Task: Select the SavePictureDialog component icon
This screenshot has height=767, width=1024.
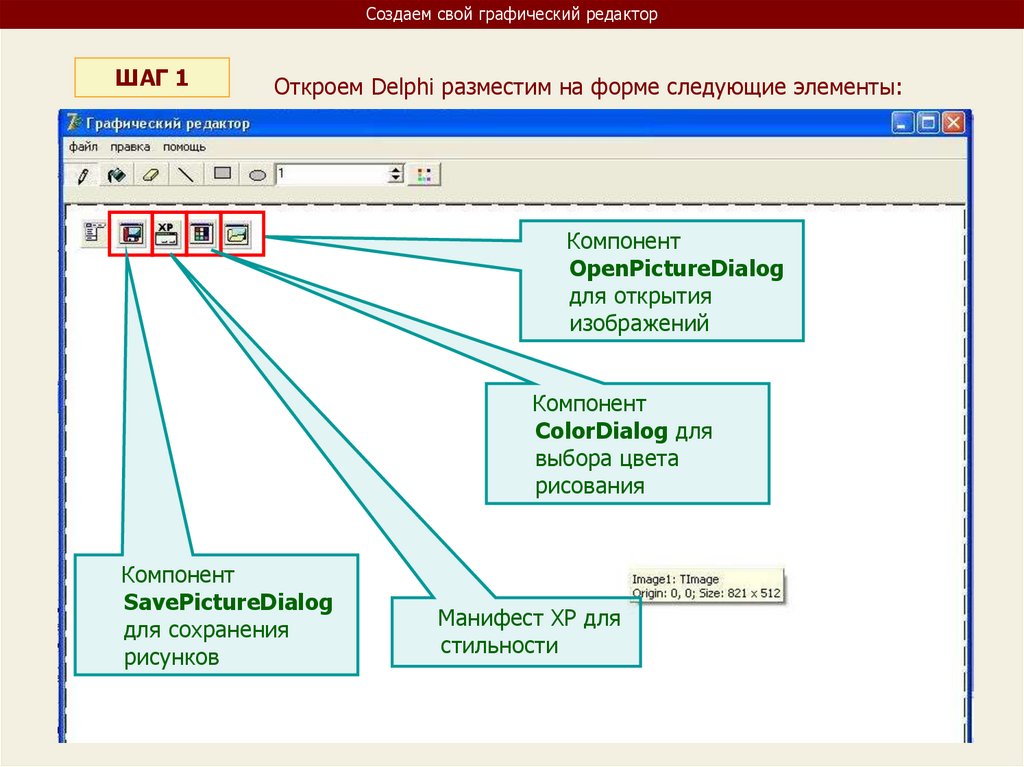Action: (131, 233)
